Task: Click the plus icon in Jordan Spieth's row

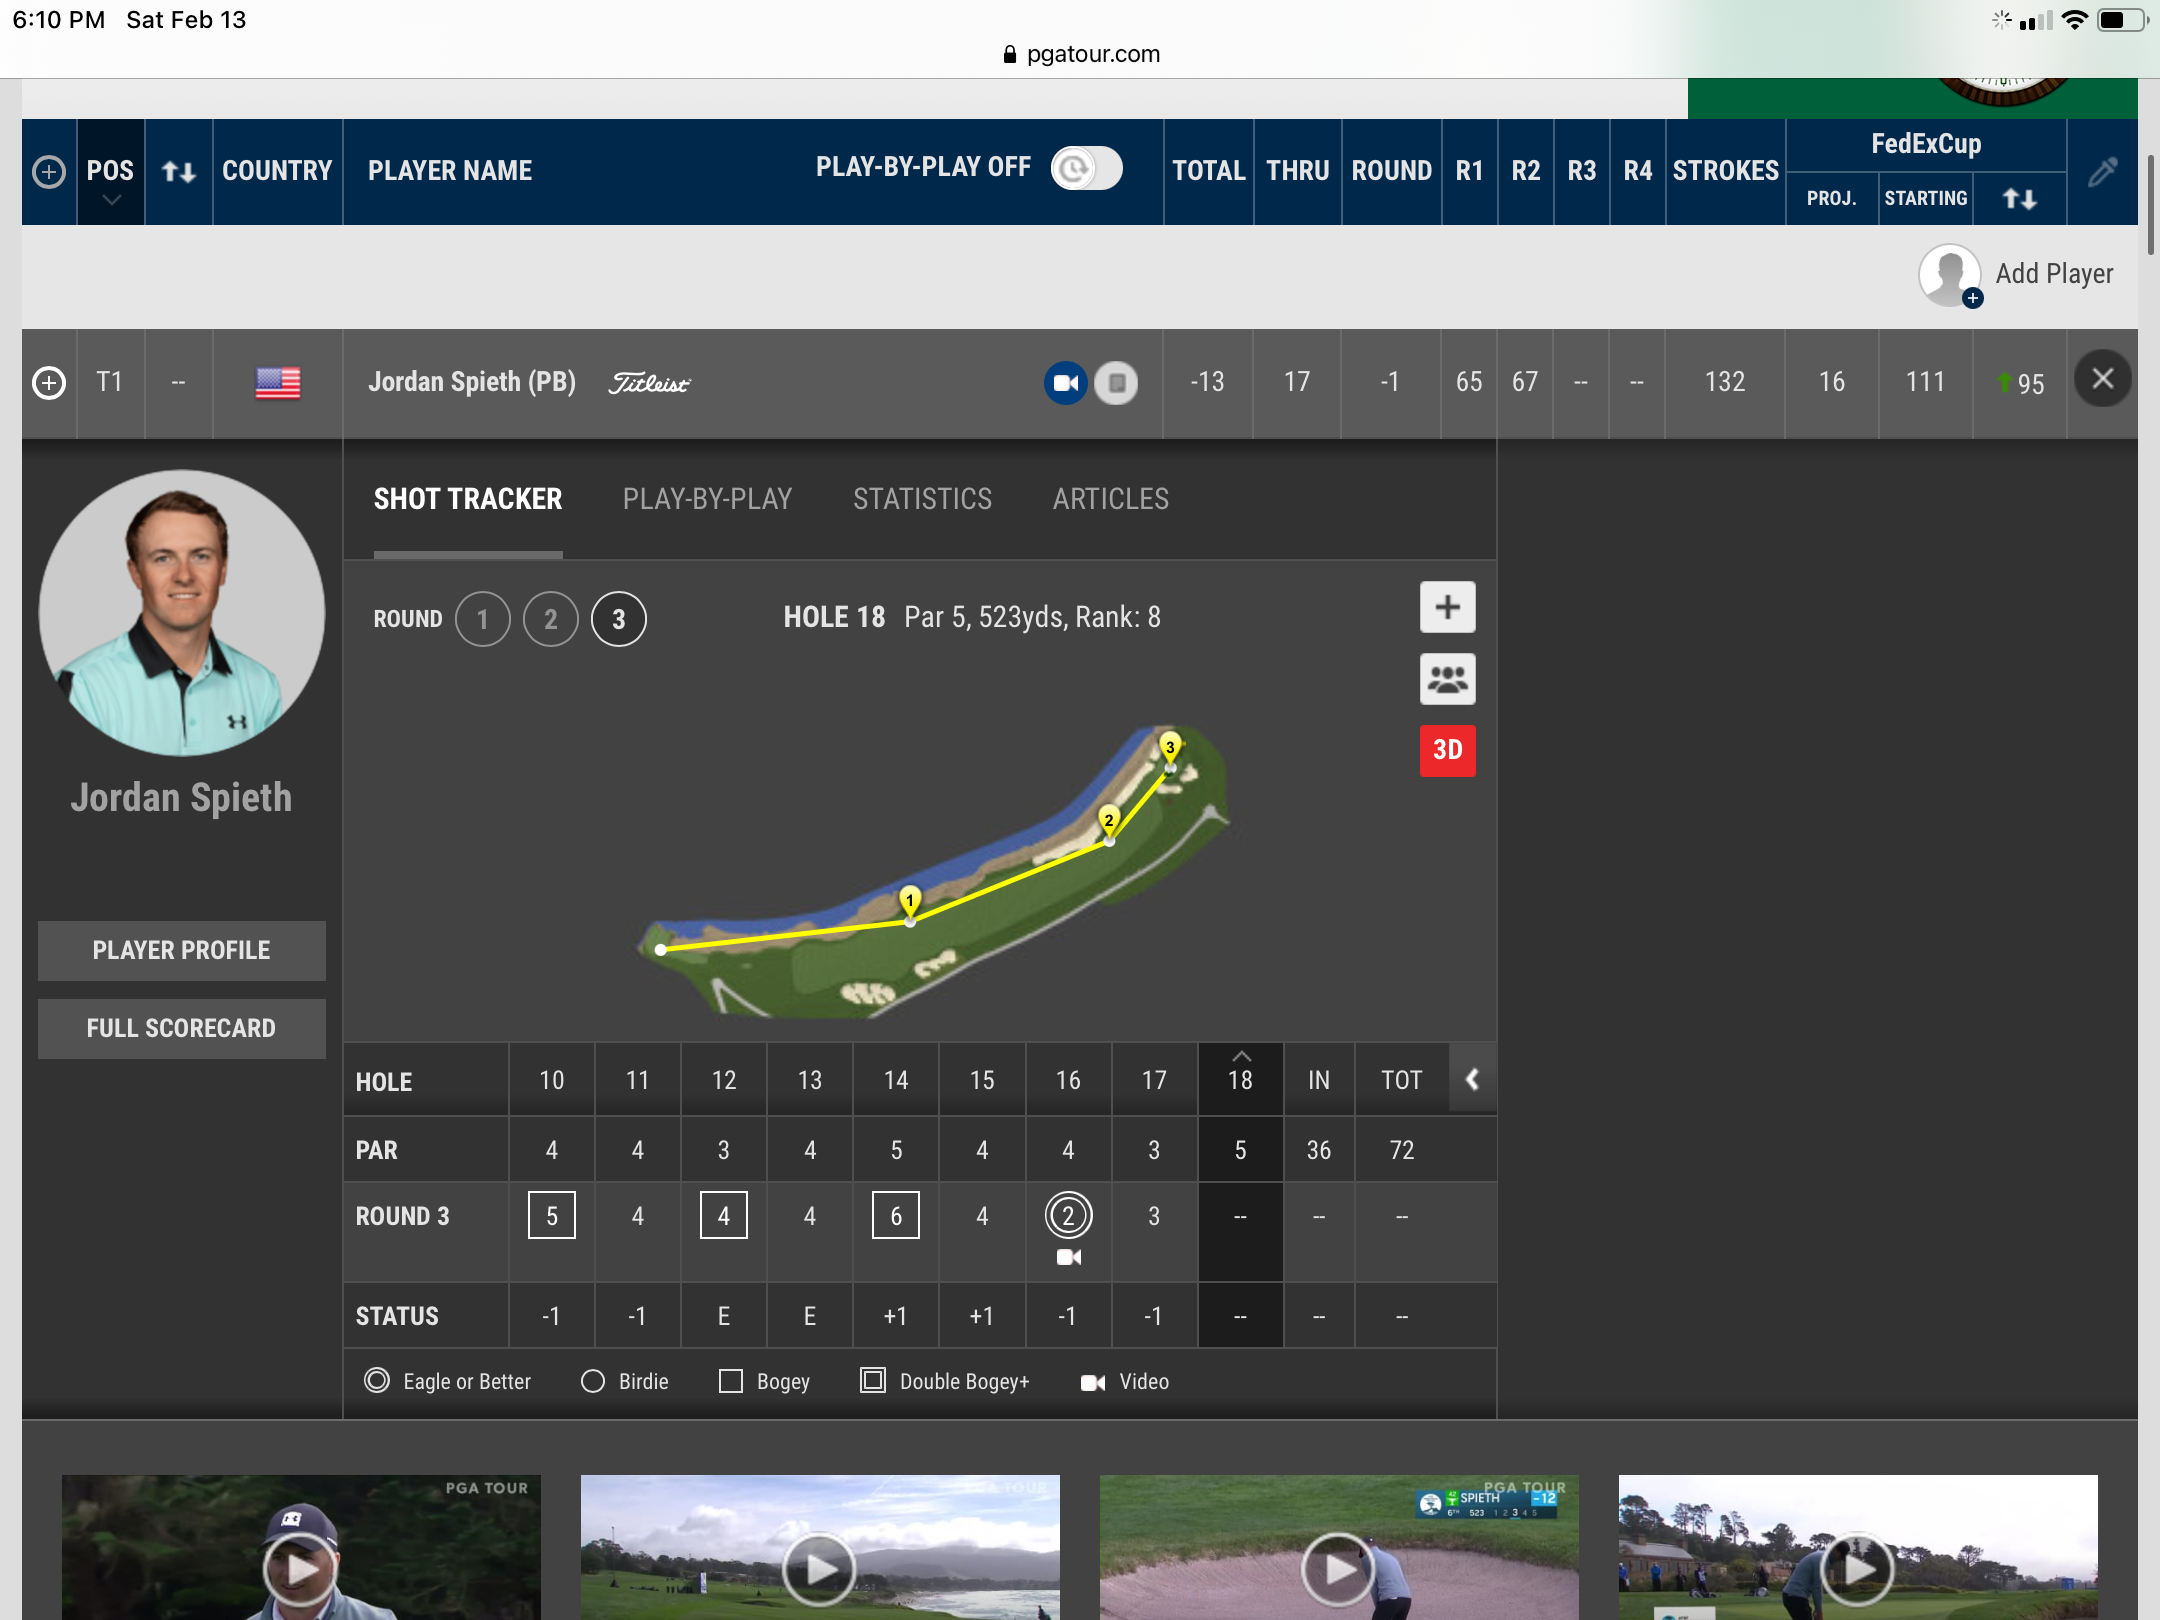Action: coord(49,383)
